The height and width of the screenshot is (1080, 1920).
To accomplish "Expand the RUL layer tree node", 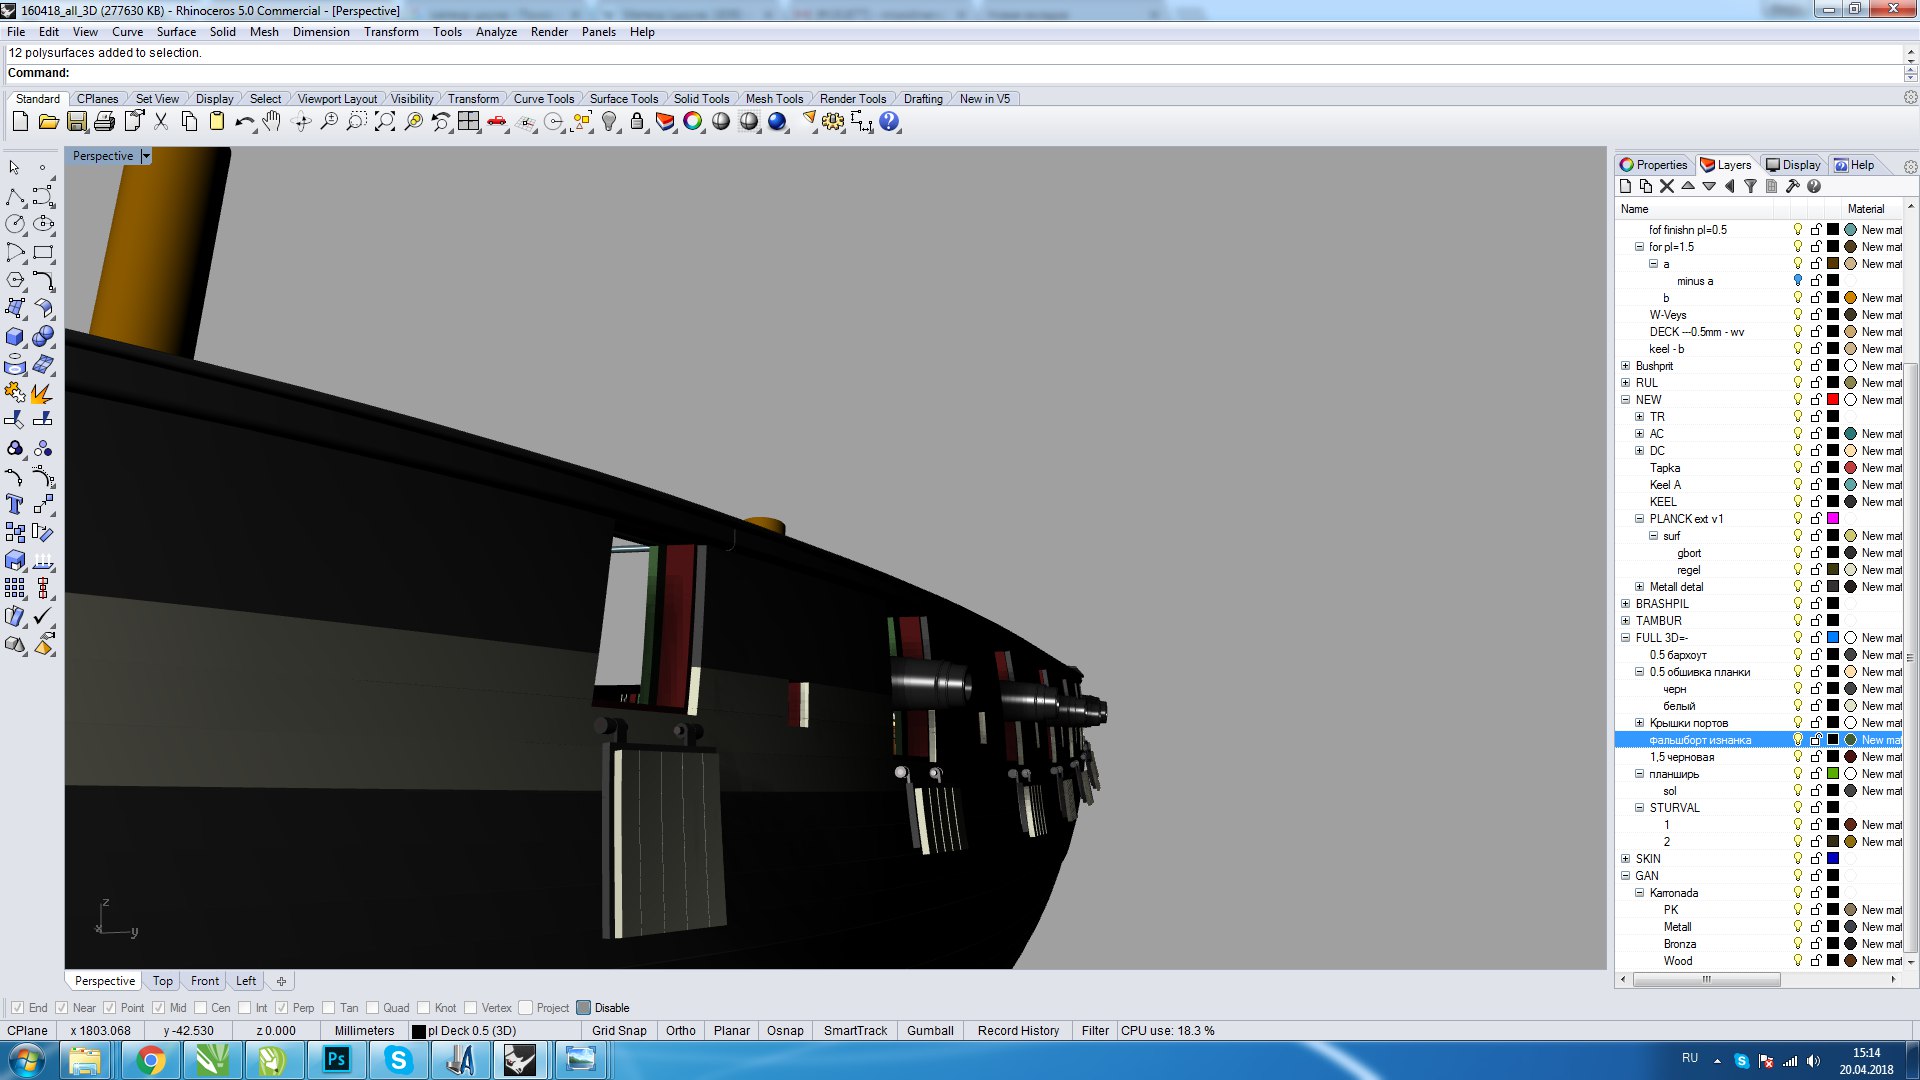I will 1625,383.
